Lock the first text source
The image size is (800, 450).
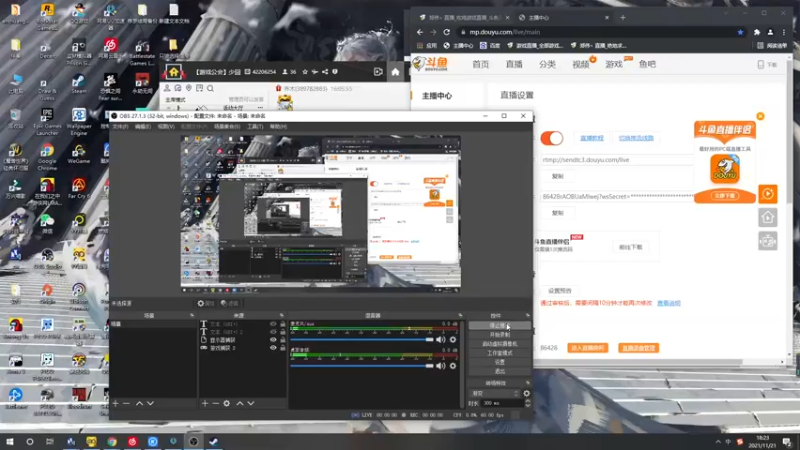point(283,324)
